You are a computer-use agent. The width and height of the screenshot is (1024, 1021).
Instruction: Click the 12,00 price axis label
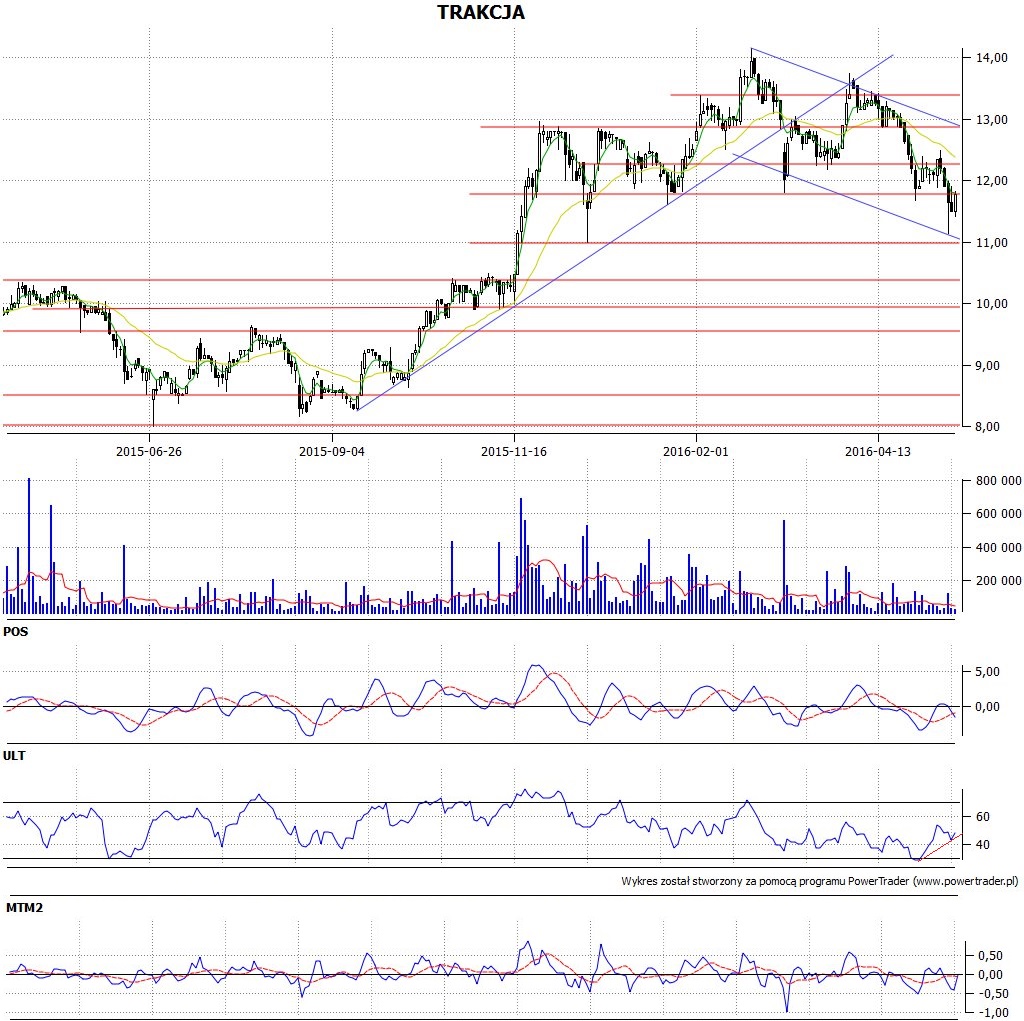pos(991,181)
